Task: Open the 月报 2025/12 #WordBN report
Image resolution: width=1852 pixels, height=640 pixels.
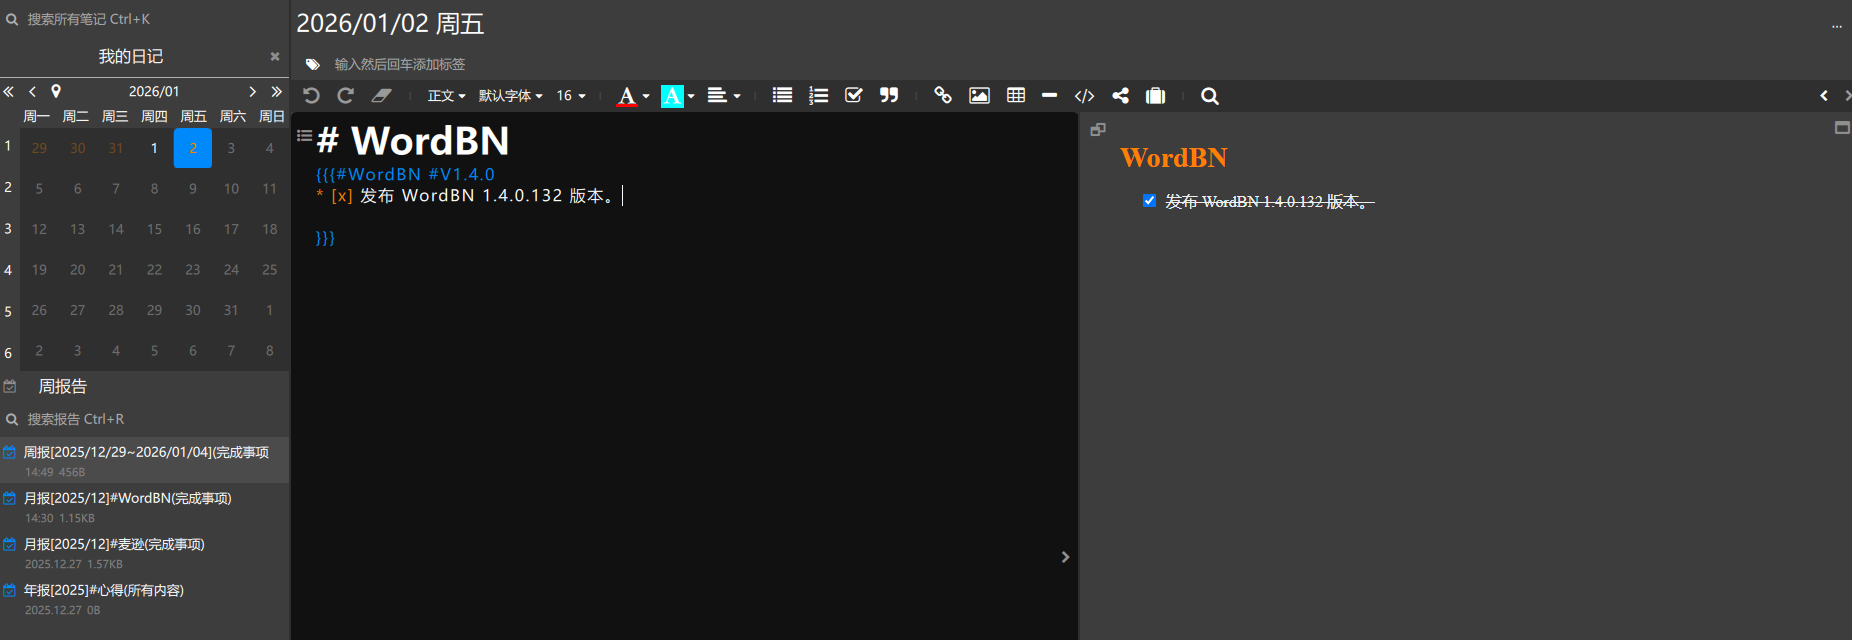Action: click(128, 499)
